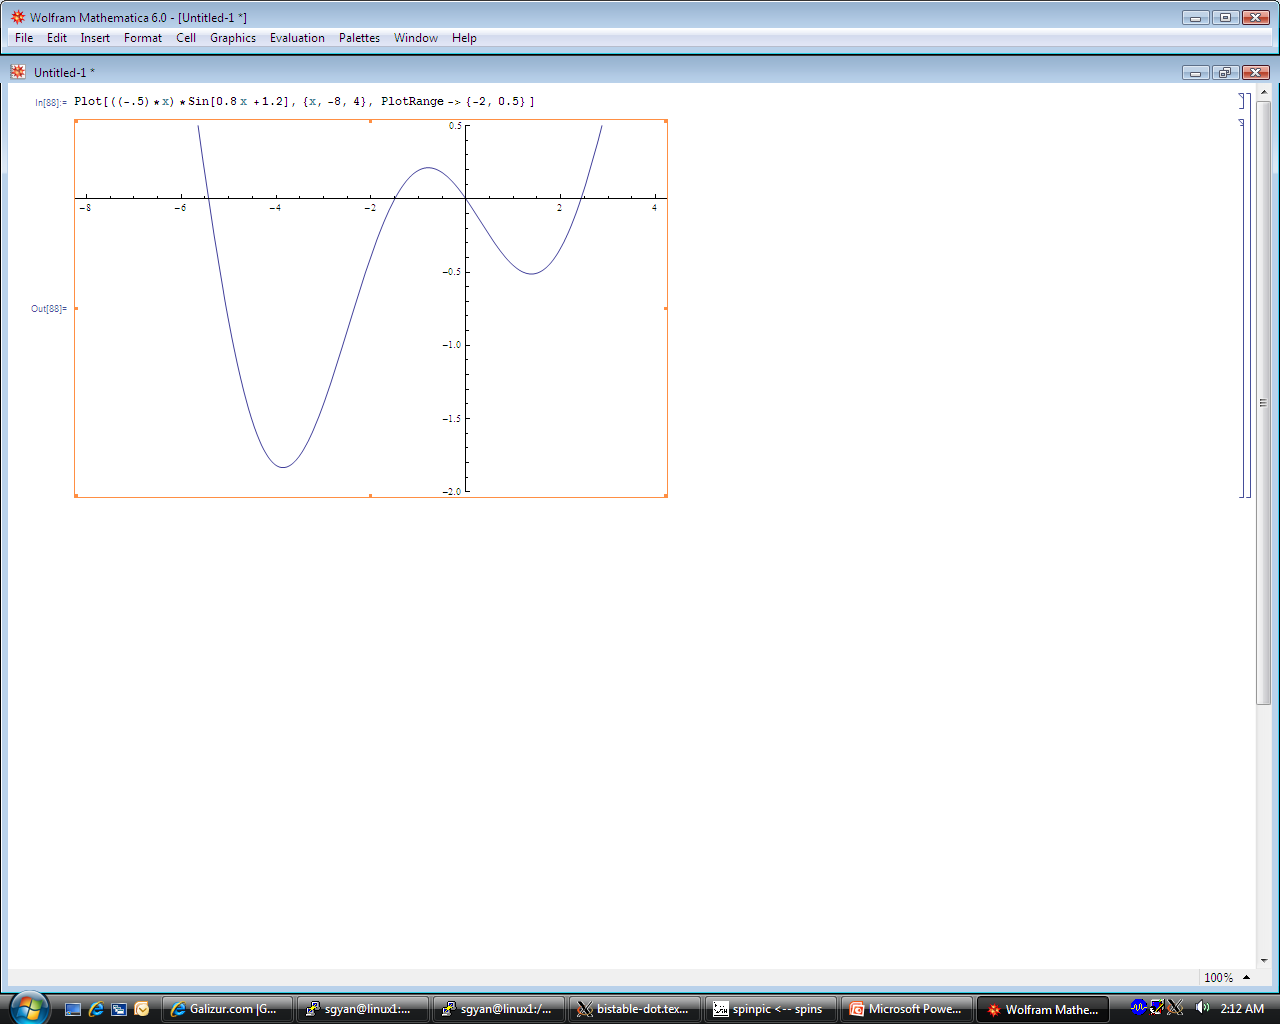Open the Palettes menu
The width and height of the screenshot is (1280, 1024).
[359, 38]
